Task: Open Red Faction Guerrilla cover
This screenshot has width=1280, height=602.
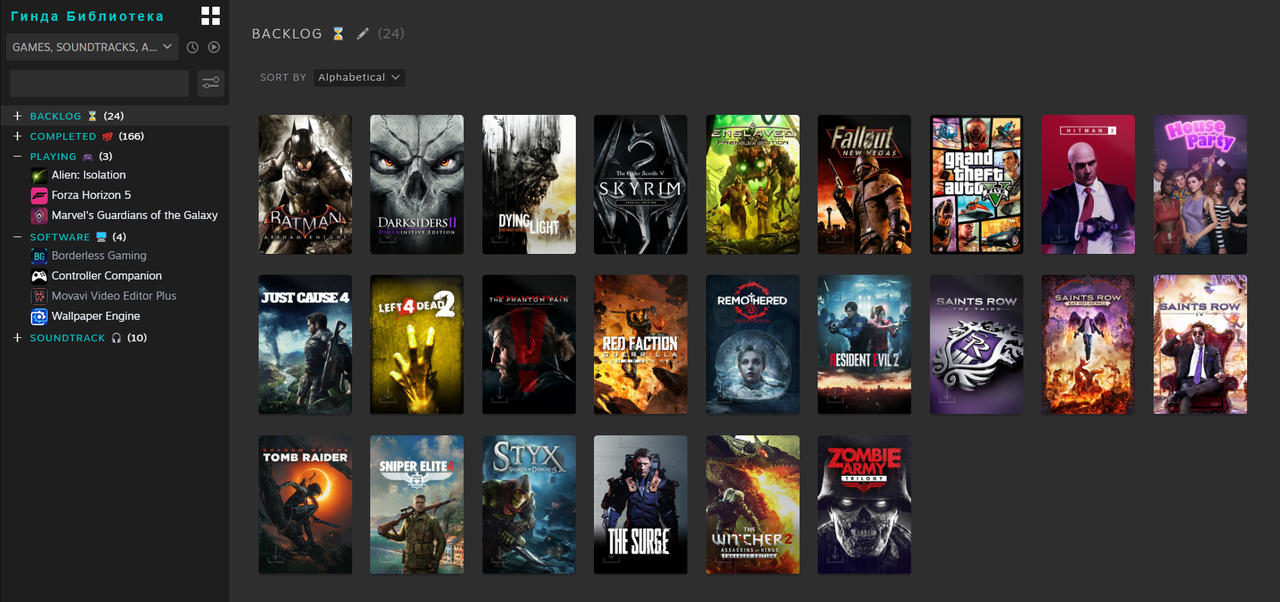Action: (x=641, y=345)
